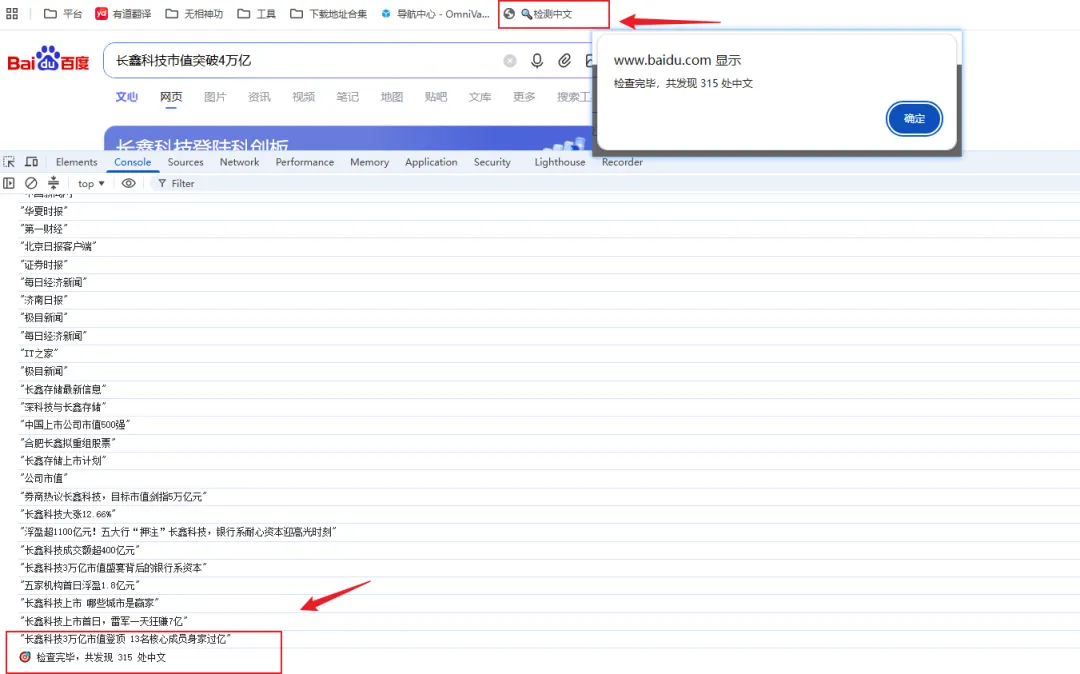Click console line "五家机构首日浮盈1.8亿元"
The height and width of the screenshot is (674, 1080).
(x=80, y=585)
